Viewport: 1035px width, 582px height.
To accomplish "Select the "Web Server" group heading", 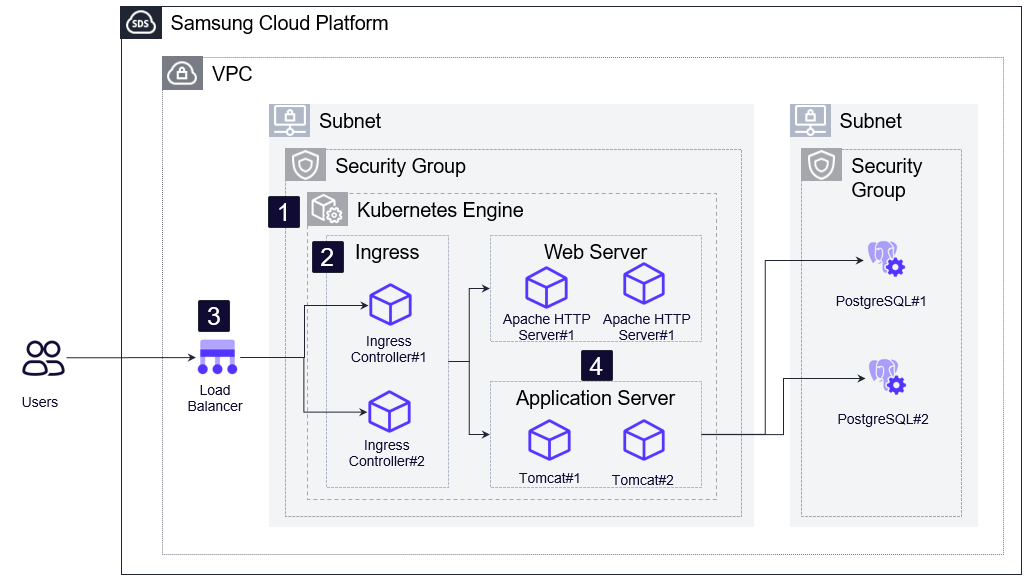I will 595,251.
